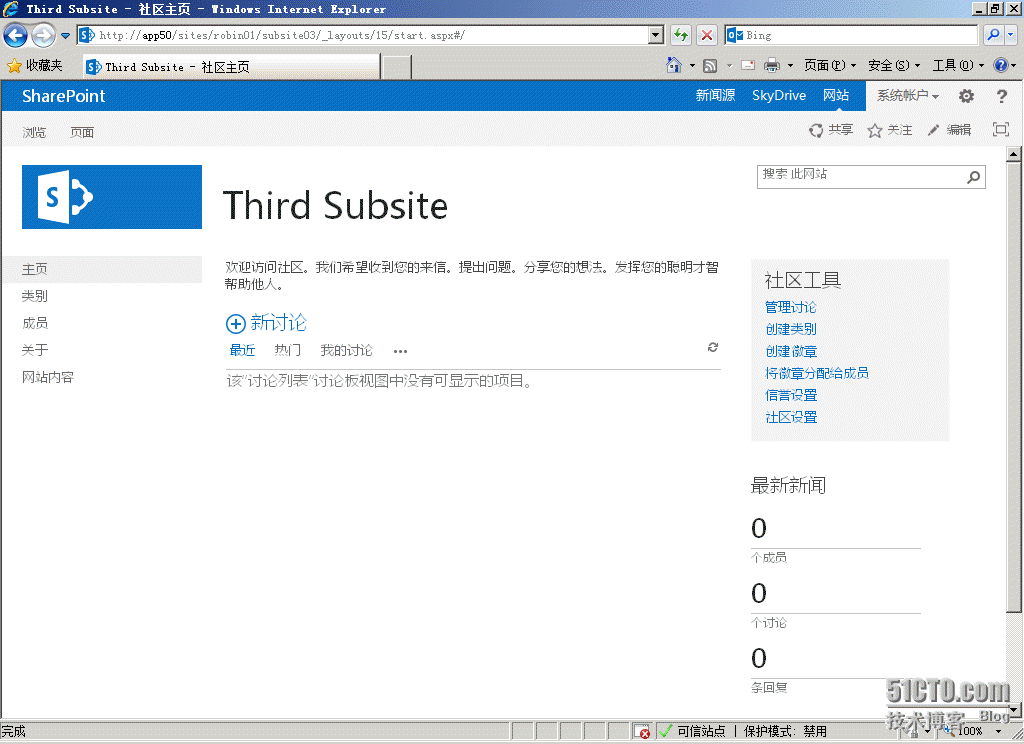1024x744 pixels.
Task: Click the Read Mail envelope icon
Action: 748,65
